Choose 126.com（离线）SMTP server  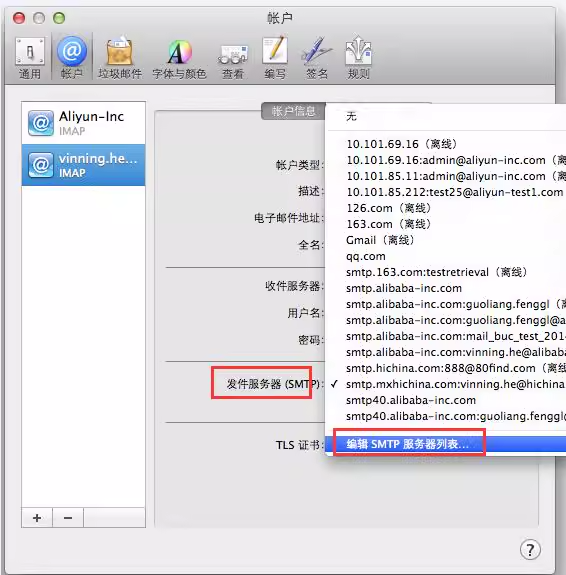(445, 208)
